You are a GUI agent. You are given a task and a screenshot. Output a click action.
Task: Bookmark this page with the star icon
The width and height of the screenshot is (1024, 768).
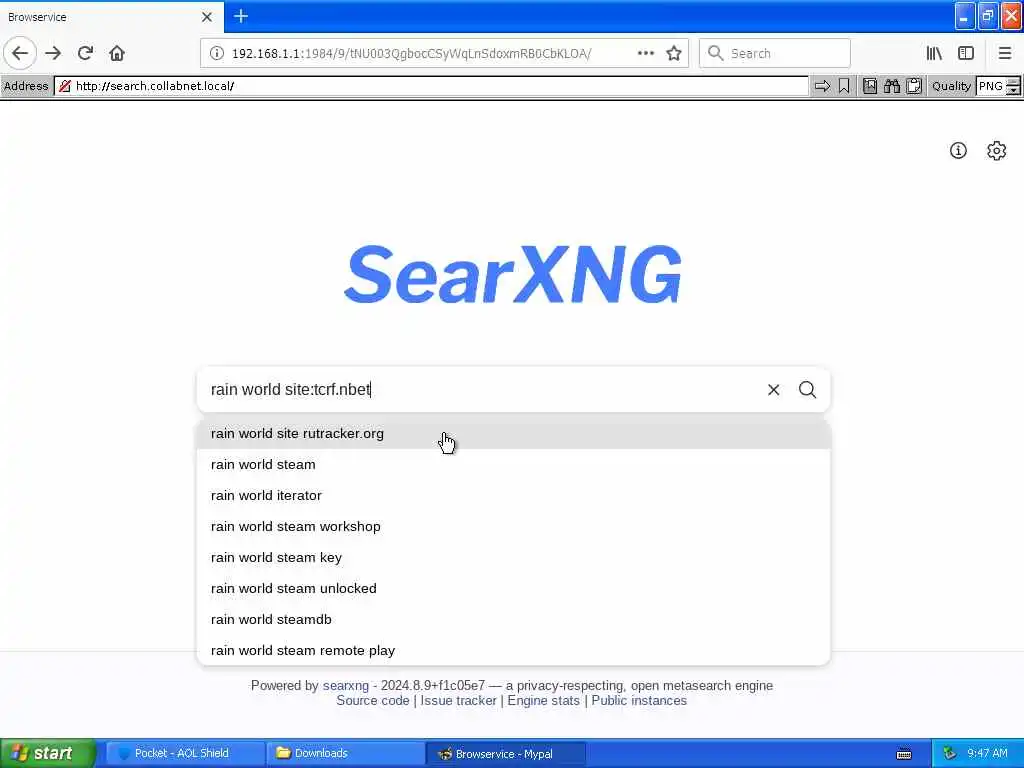674,53
